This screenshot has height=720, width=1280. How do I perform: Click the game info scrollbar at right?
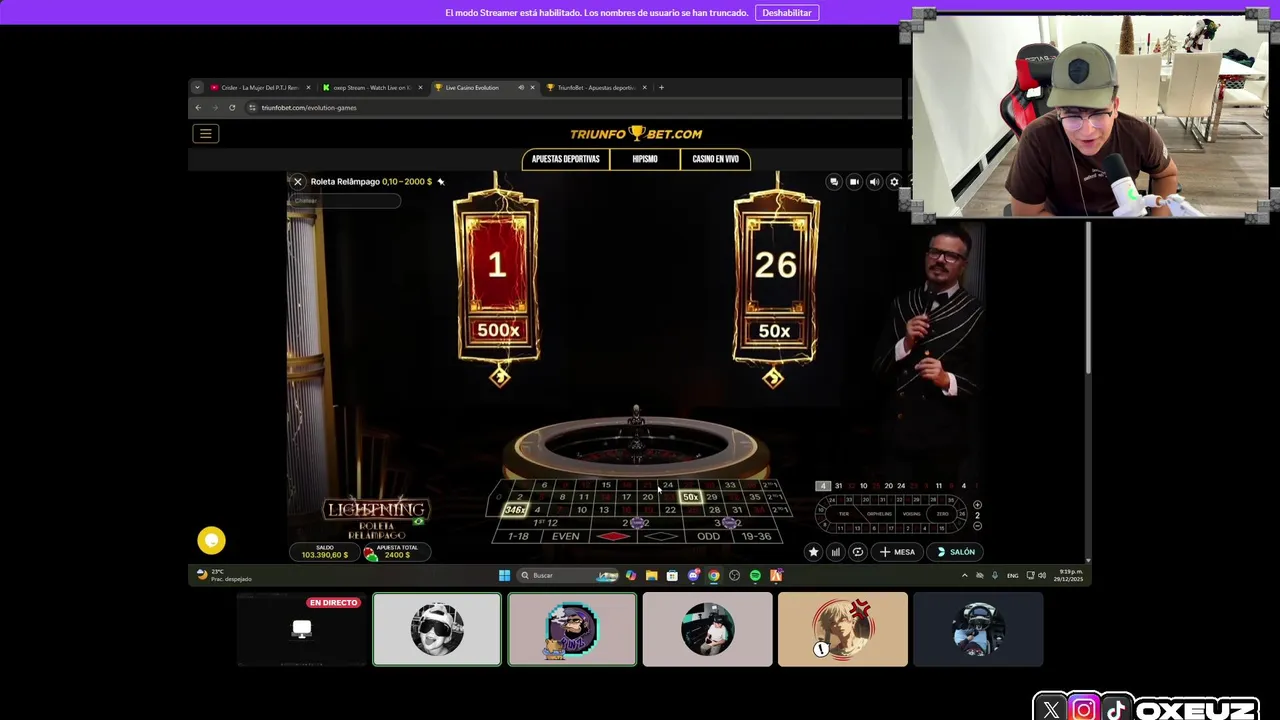tap(1088, 300)
